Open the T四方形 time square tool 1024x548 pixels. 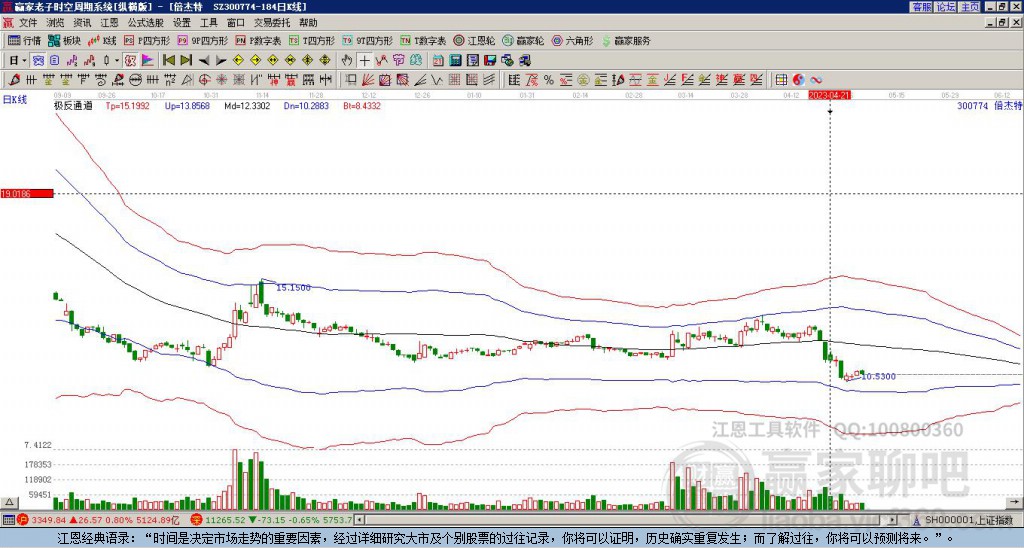coord(312,40)
